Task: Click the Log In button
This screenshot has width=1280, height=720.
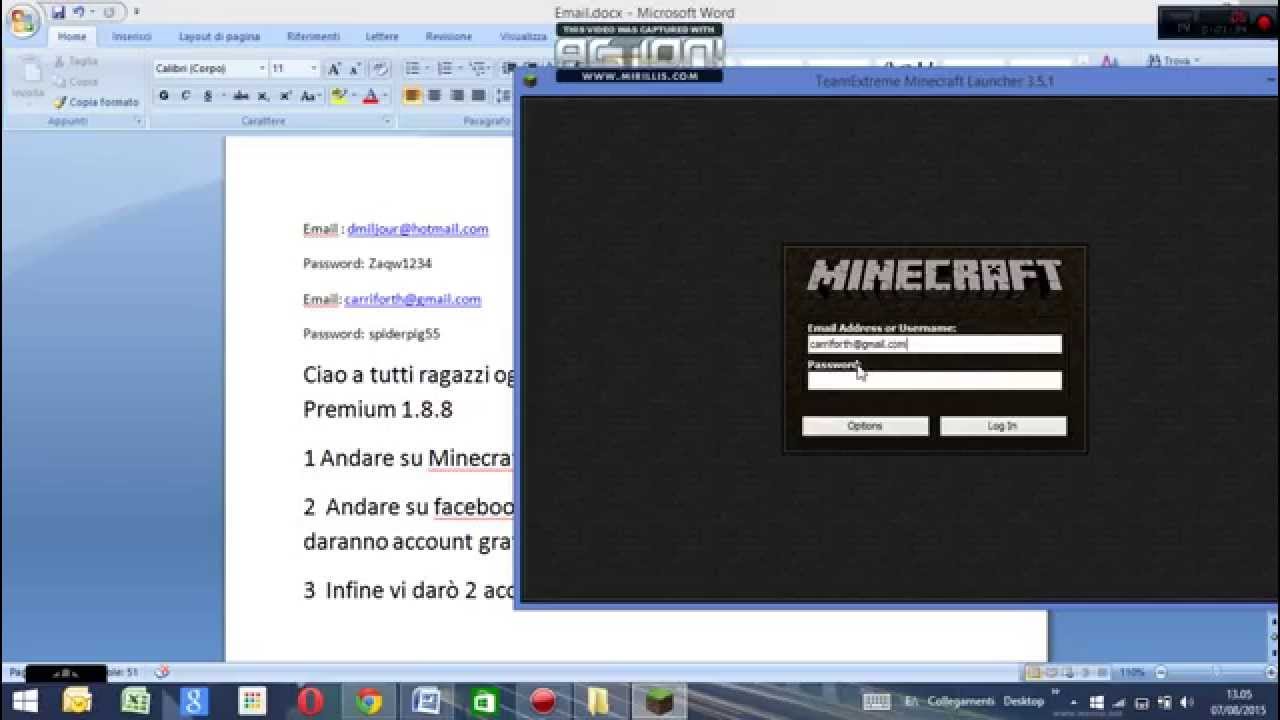Action: [x=1003, y=426]
